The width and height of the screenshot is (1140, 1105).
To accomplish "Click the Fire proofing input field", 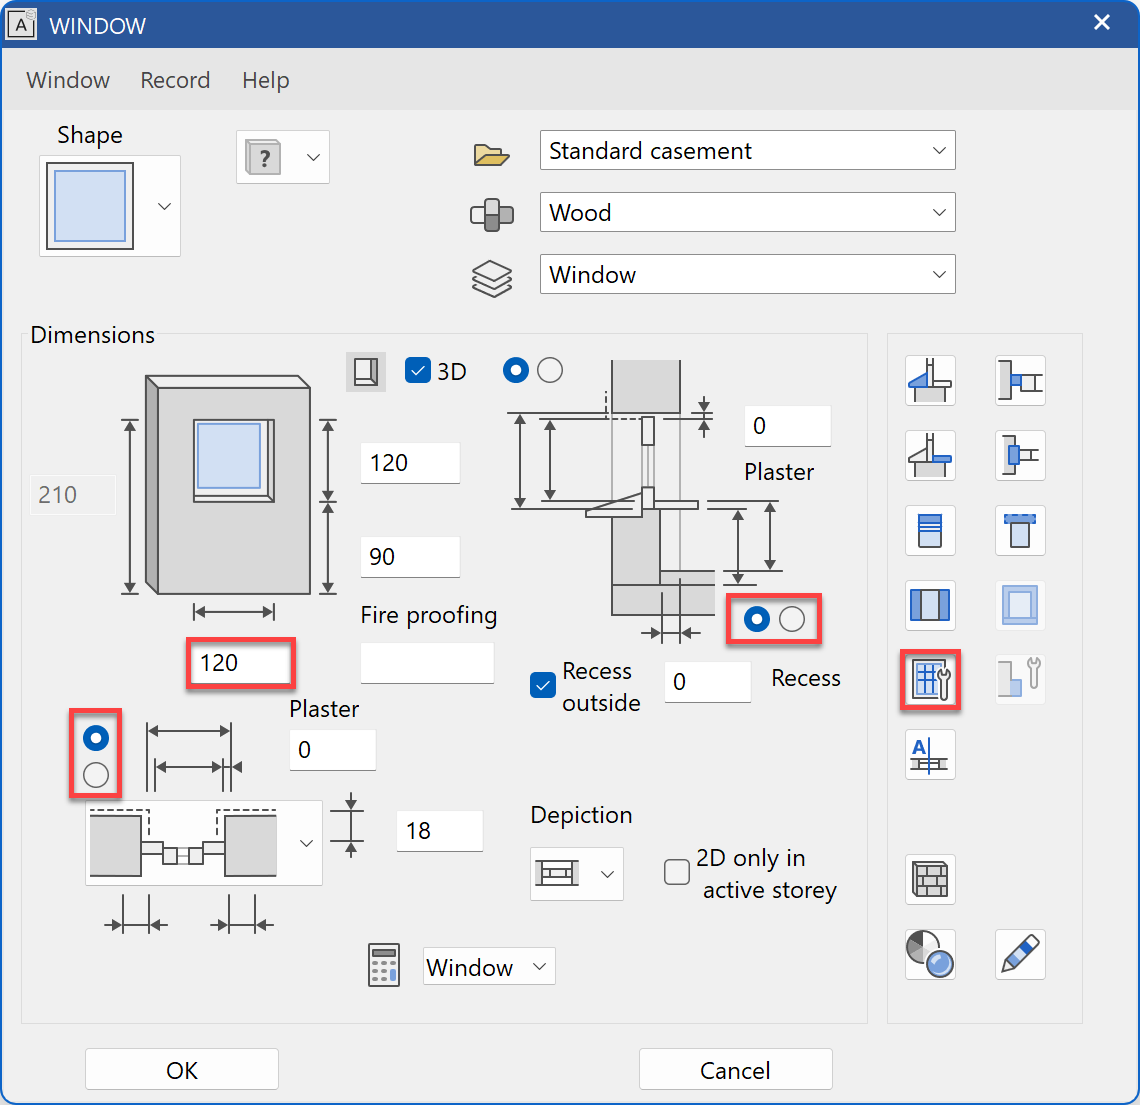I will coord(427,663).
